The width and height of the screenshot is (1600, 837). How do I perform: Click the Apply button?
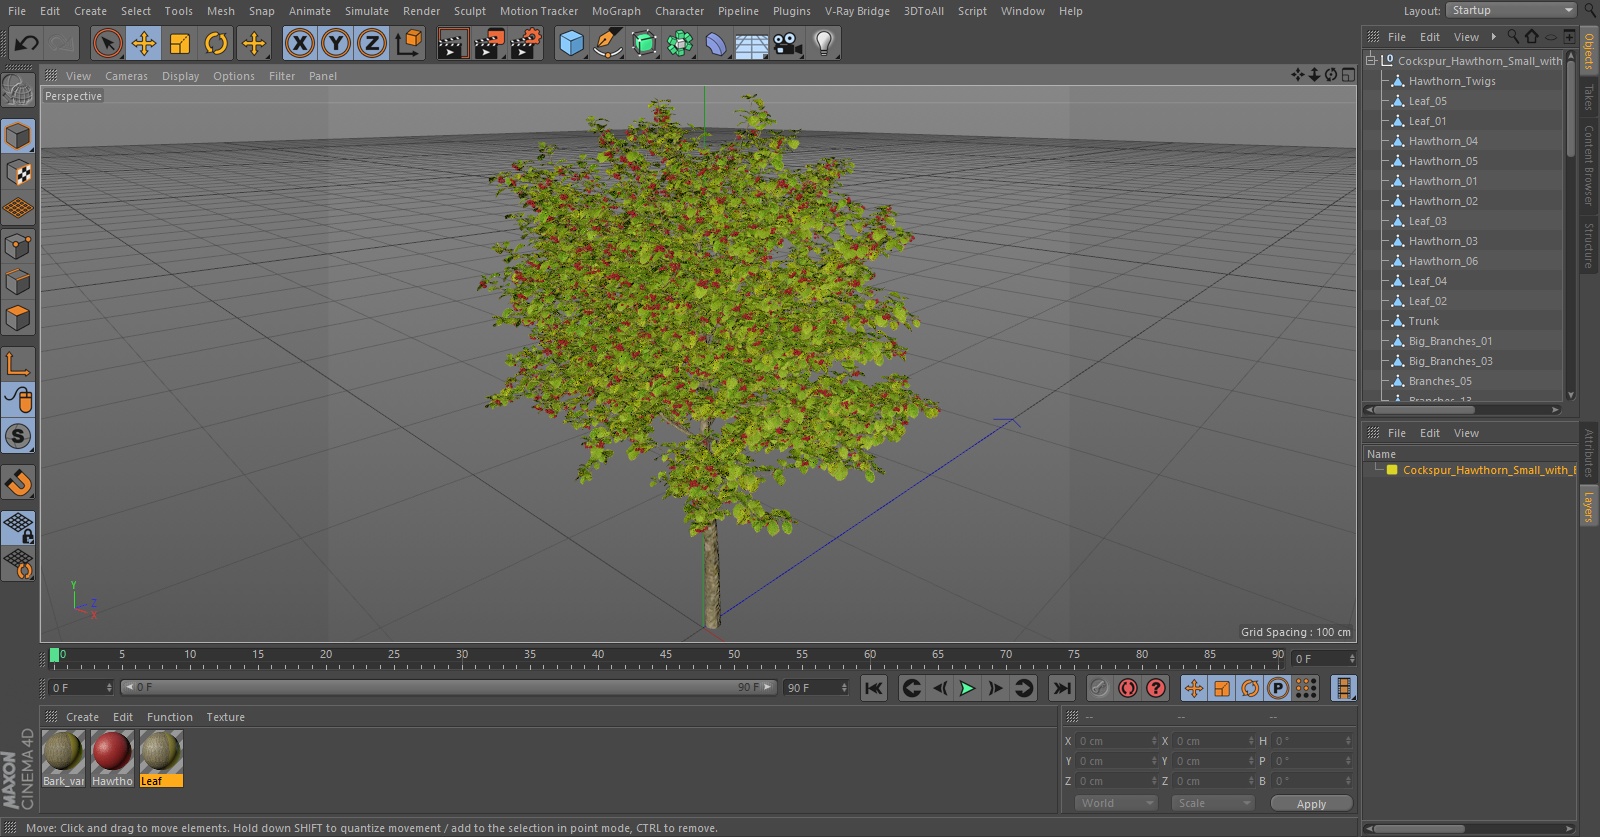tap(1311, 803)
